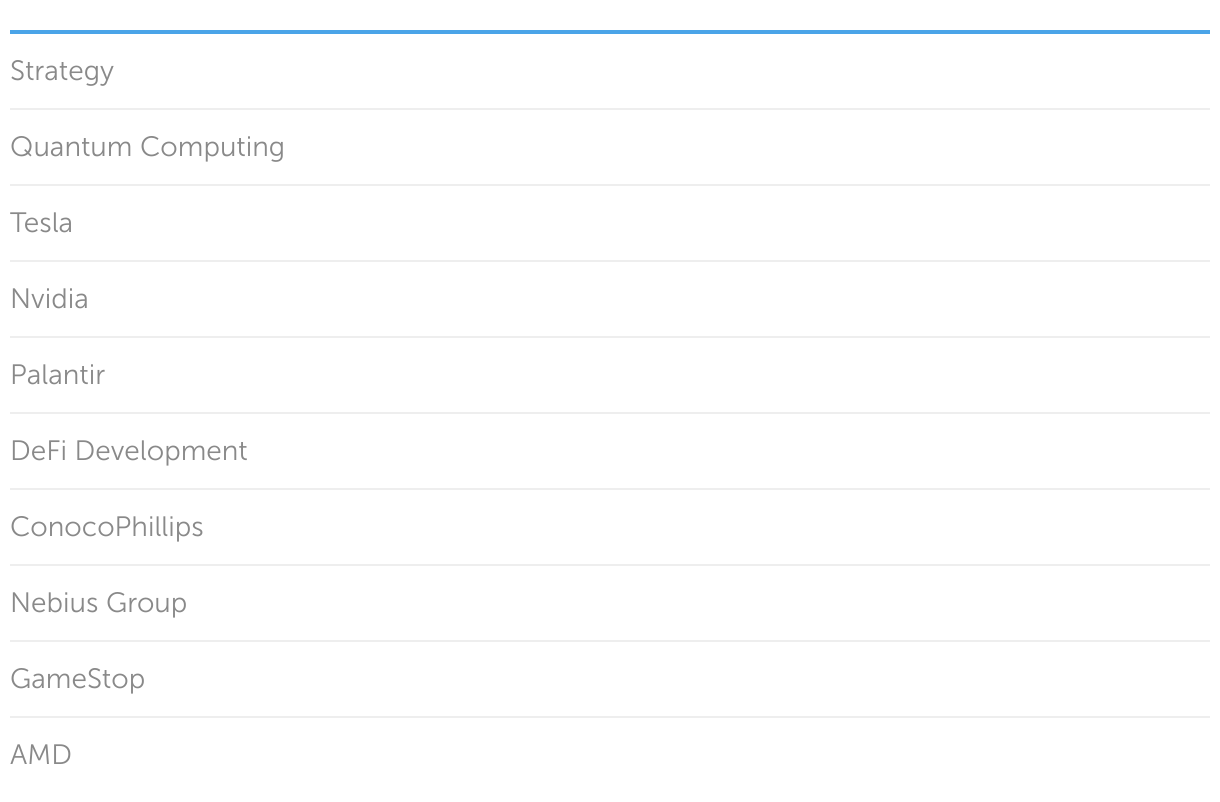Open the Nvidia entry
Image resolution: width=1220 pixels, height=802 pixels.
point(49,299)
